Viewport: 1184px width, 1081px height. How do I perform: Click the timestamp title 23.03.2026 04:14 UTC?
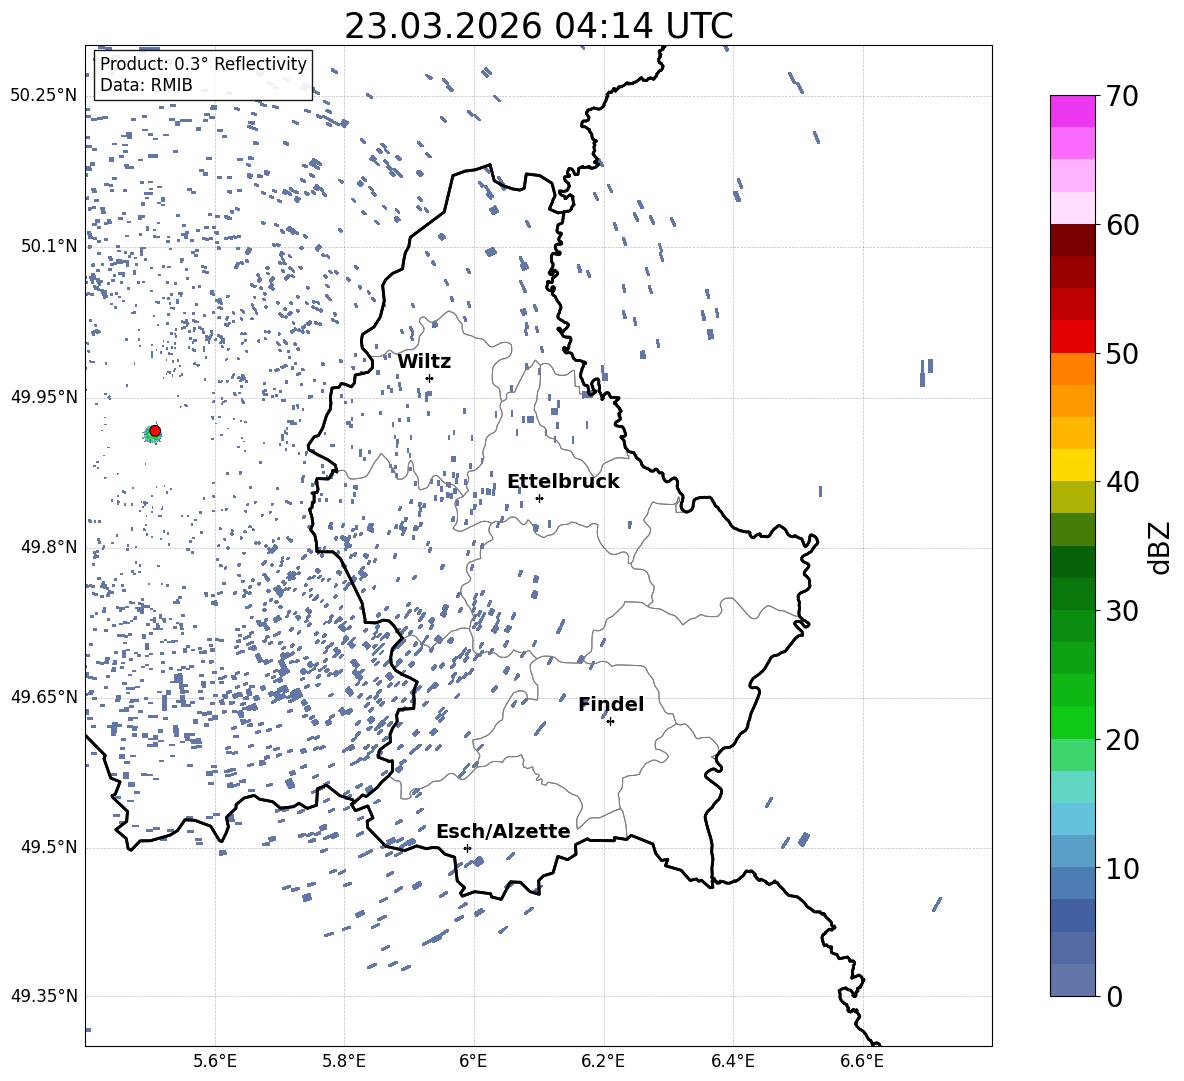coord(538,26)
